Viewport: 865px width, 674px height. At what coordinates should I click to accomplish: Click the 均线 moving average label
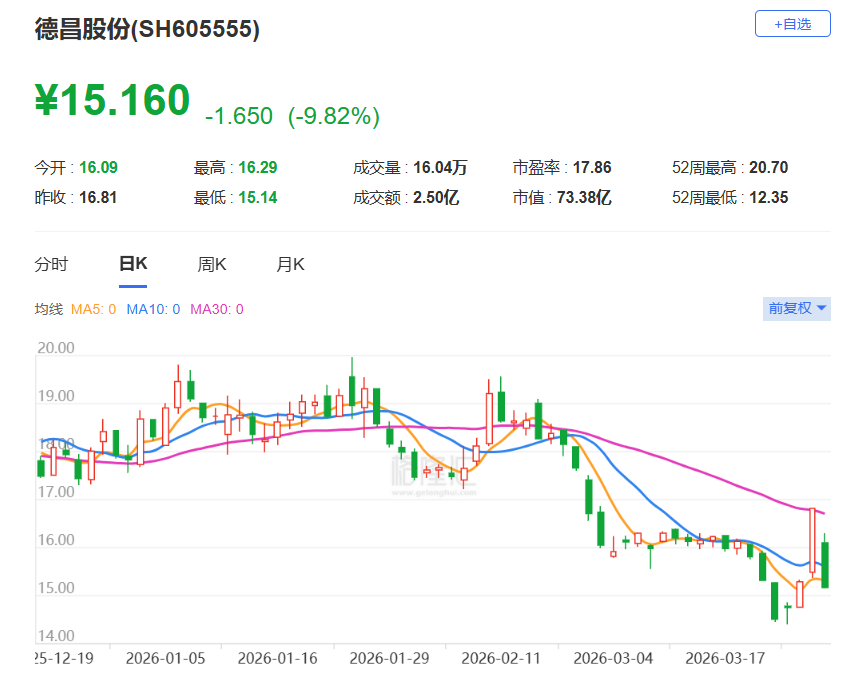tap(49, 309)
